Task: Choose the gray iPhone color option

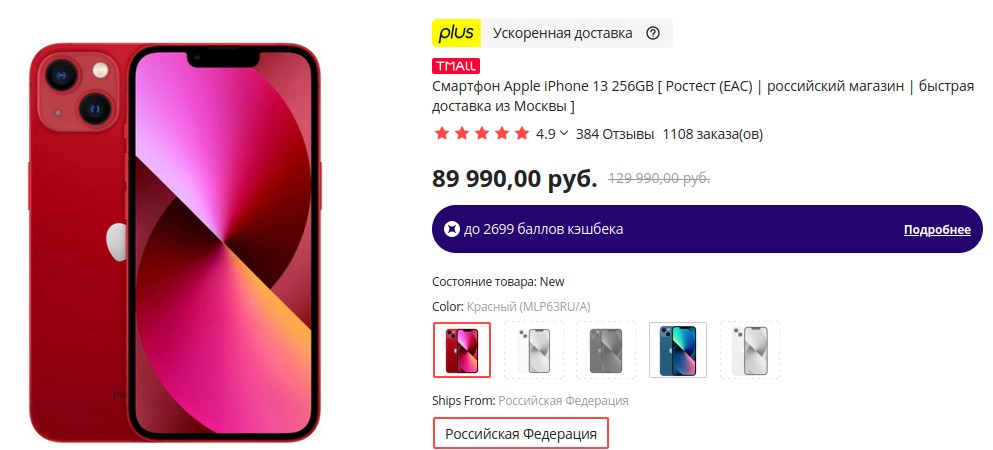Action: coord(606,350)
